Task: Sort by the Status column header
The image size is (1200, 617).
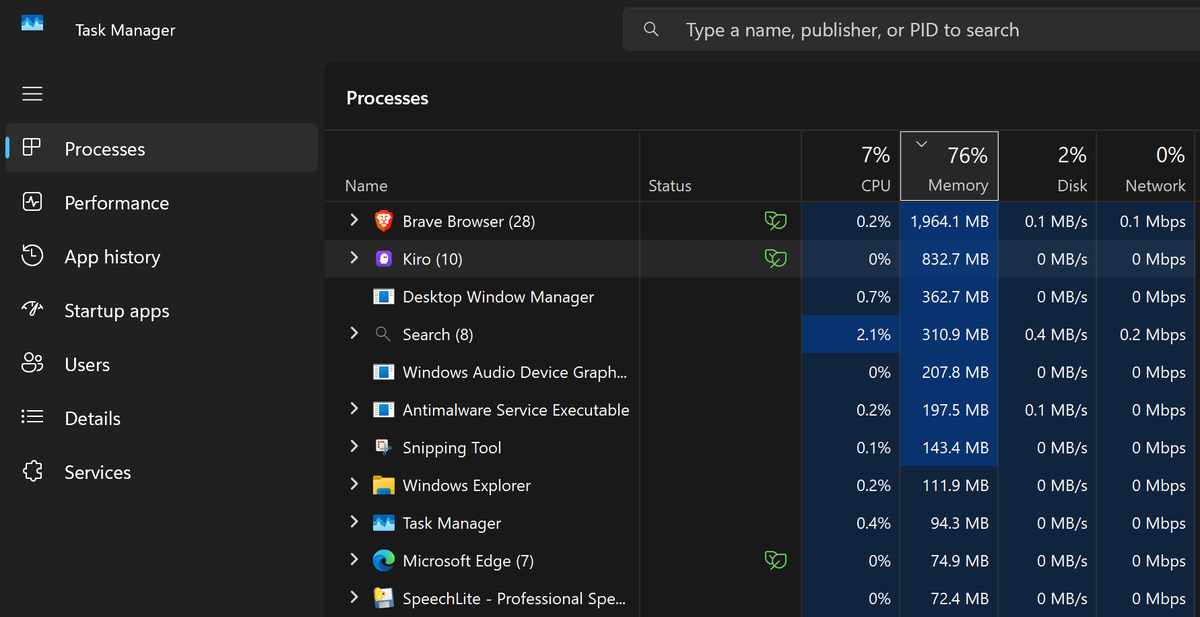Action: (x=720, y=166)
